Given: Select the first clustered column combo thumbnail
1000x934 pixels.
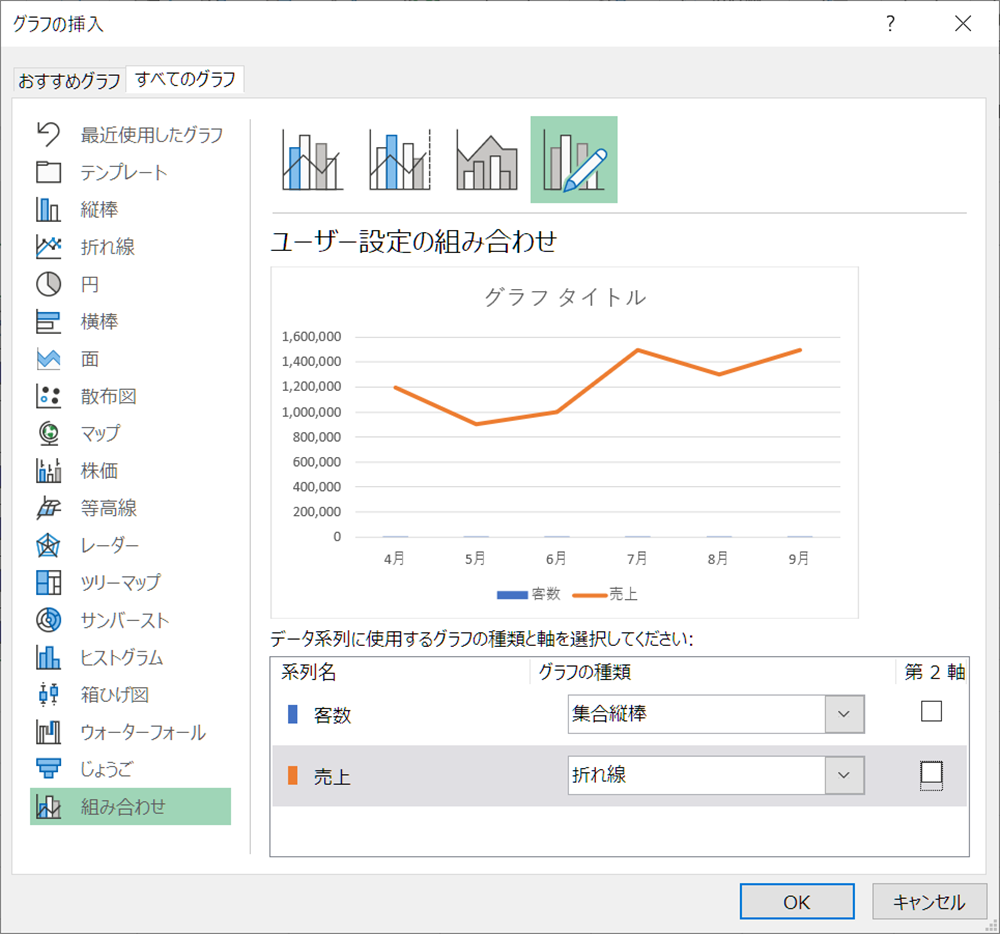Looking at the screenshot, I should (312, 159).
